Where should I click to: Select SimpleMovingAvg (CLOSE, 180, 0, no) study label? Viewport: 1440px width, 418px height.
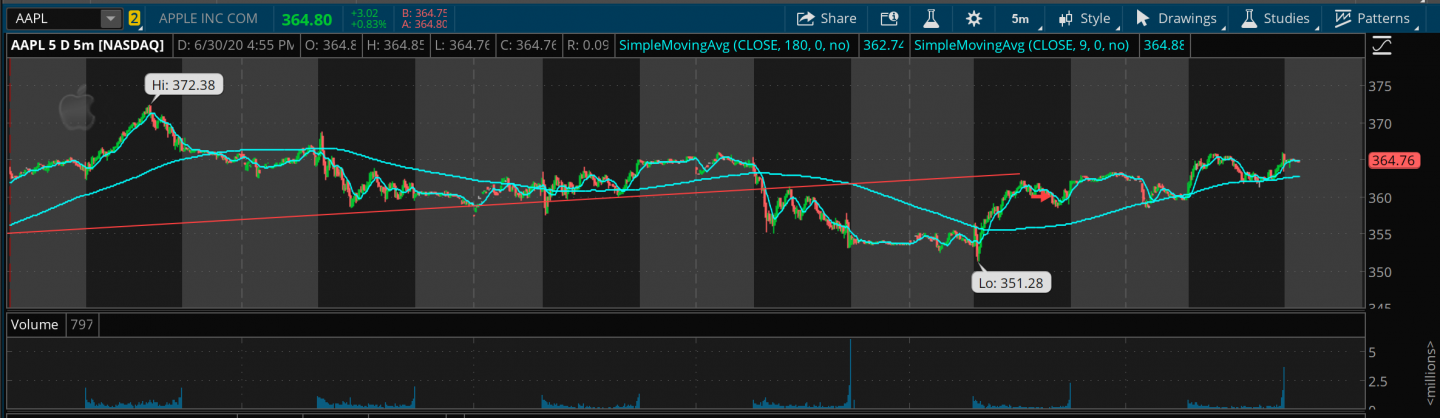tap(736, 45)
